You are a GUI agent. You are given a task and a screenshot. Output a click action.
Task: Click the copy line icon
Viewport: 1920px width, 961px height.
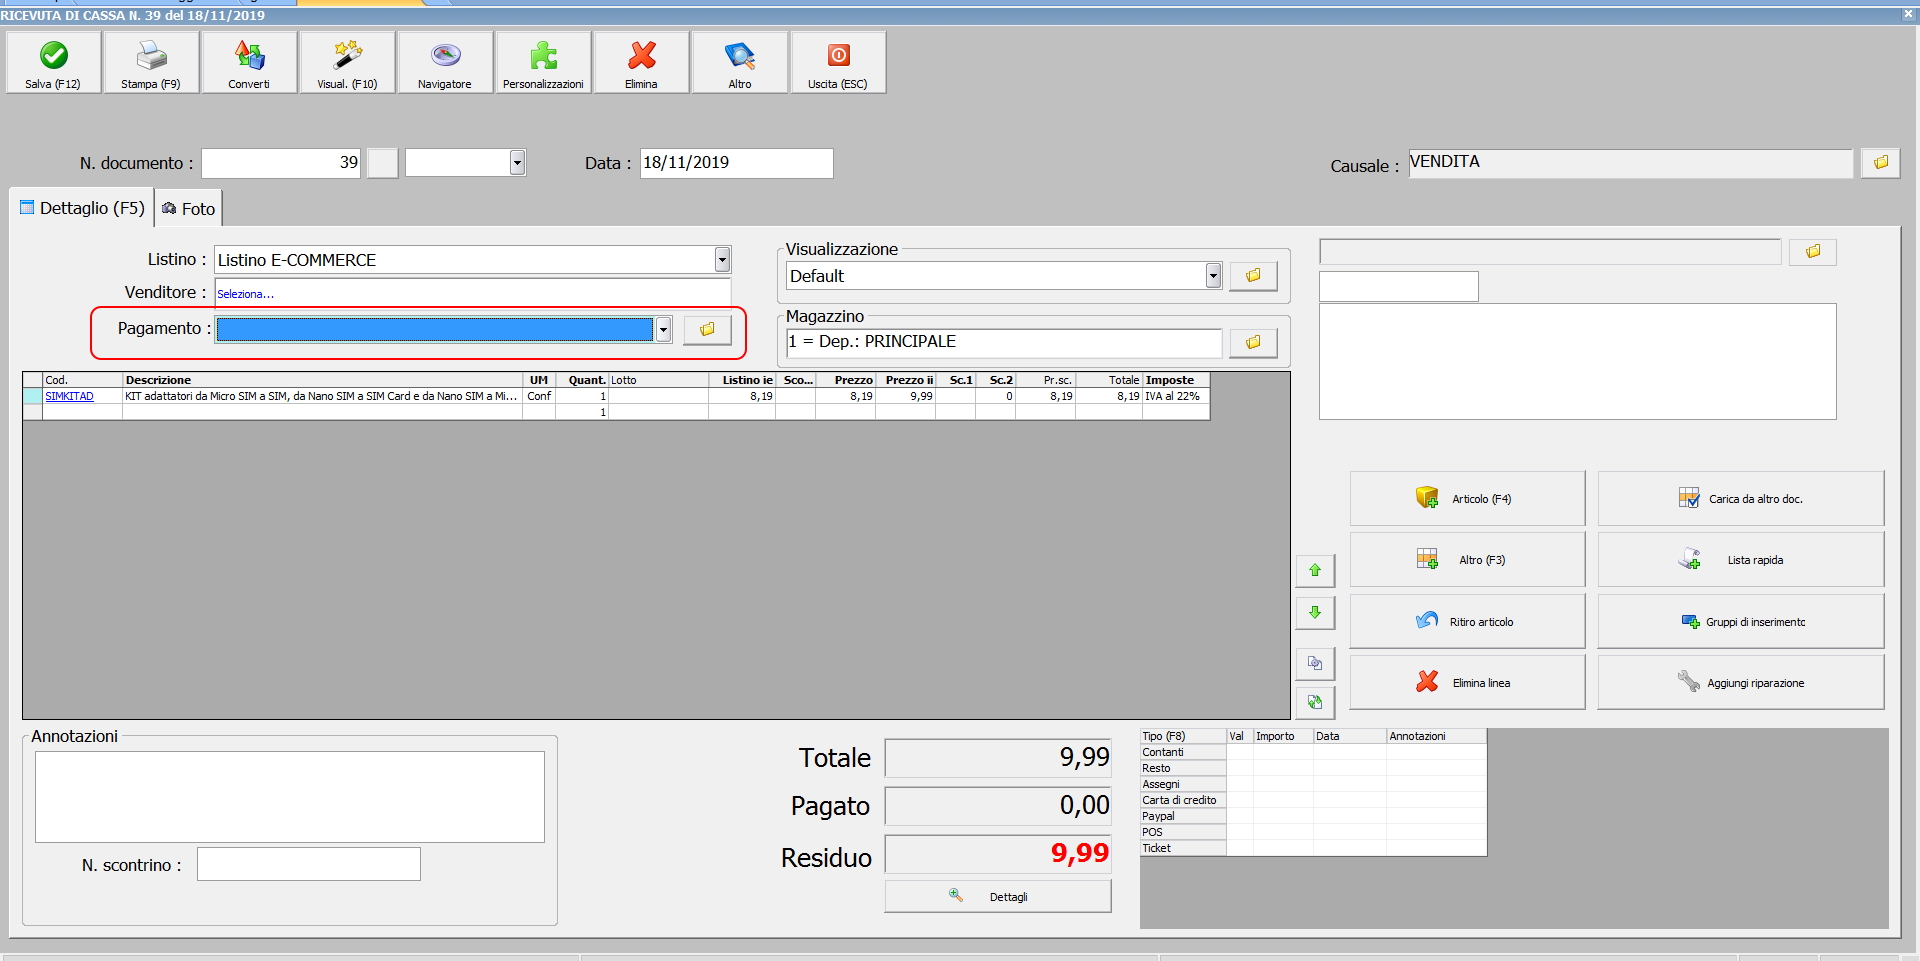click(1315, 663)
